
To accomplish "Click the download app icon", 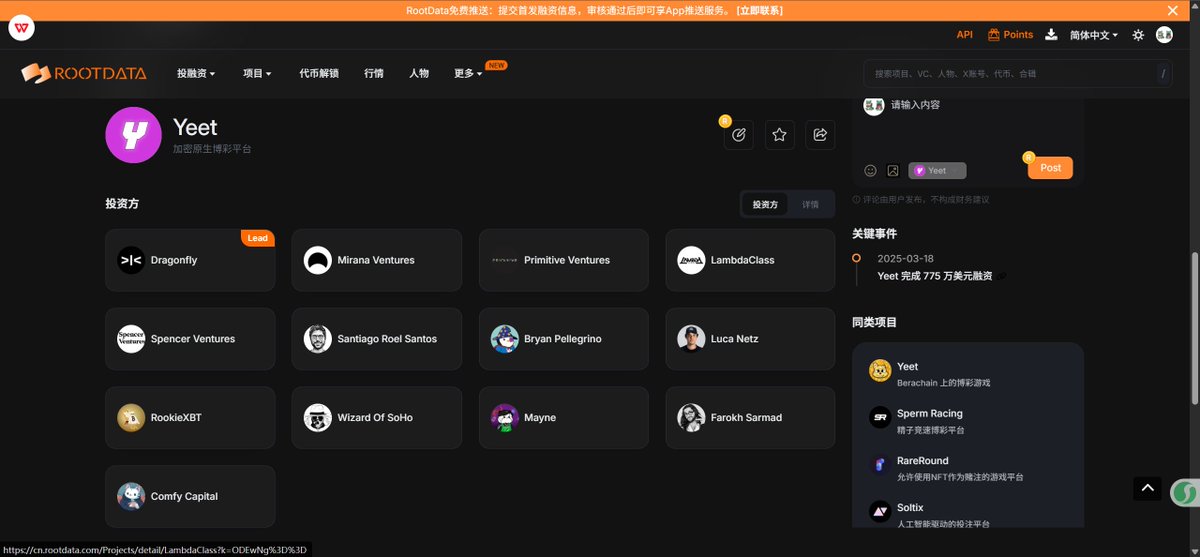I will pos(1051,34).
